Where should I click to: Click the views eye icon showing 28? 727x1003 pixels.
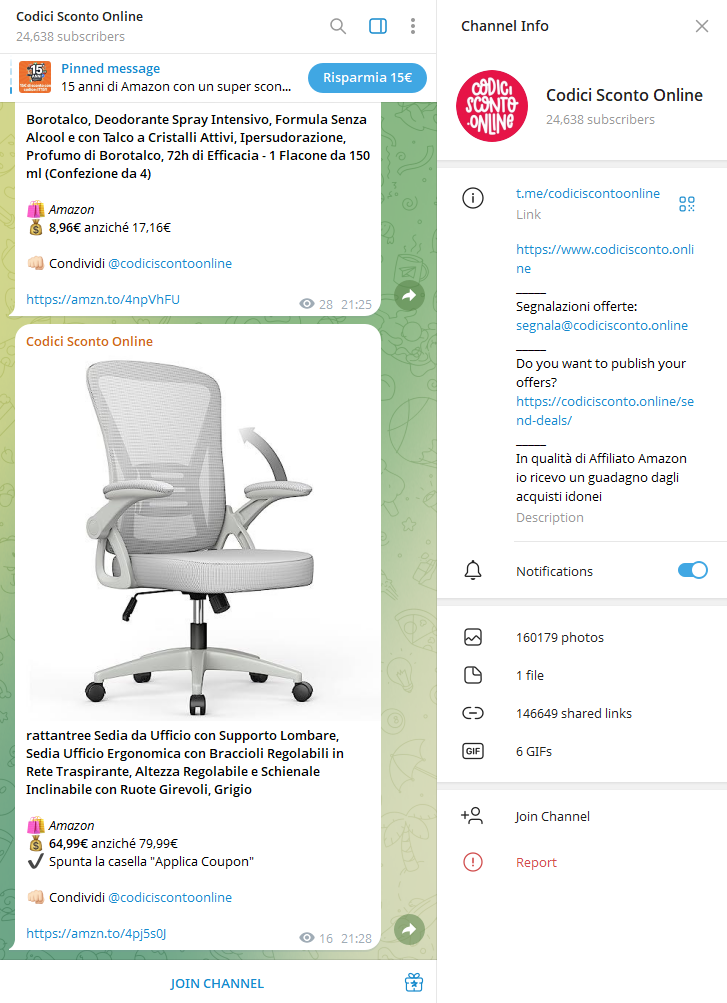click(307, 304)
